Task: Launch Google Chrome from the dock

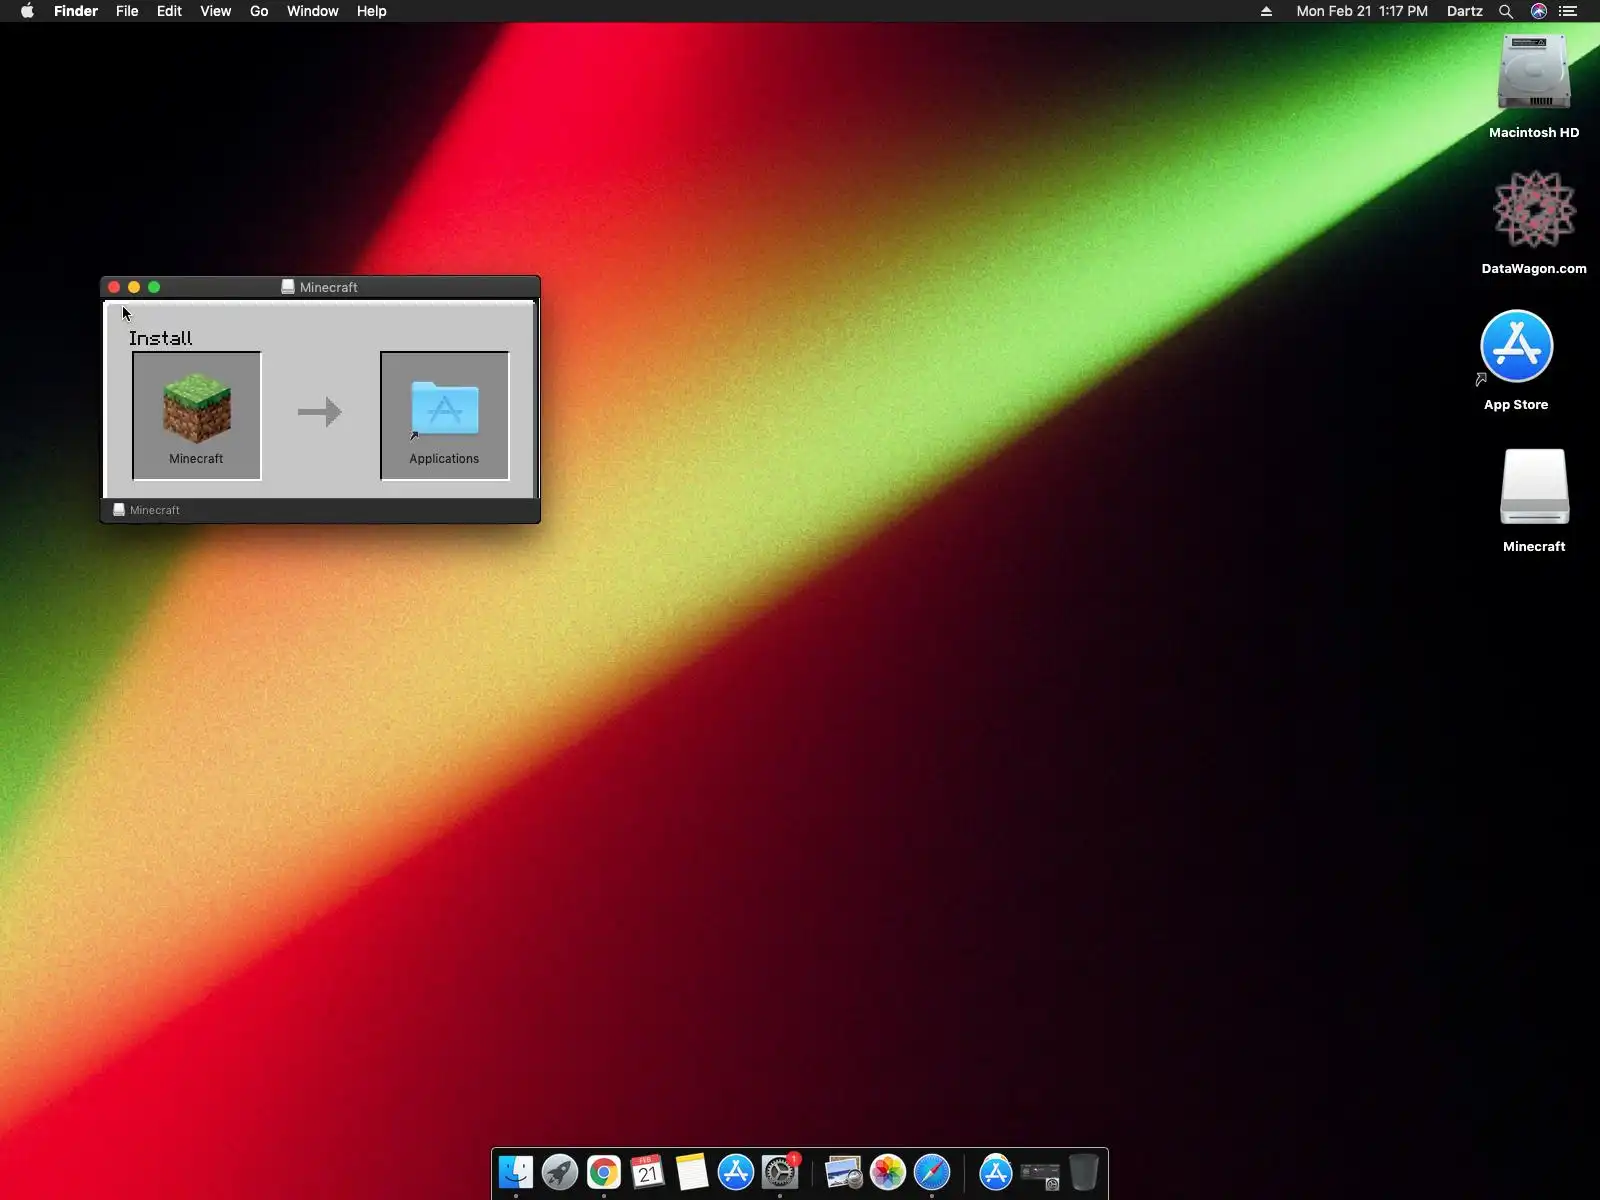Action: [604, 1172]
